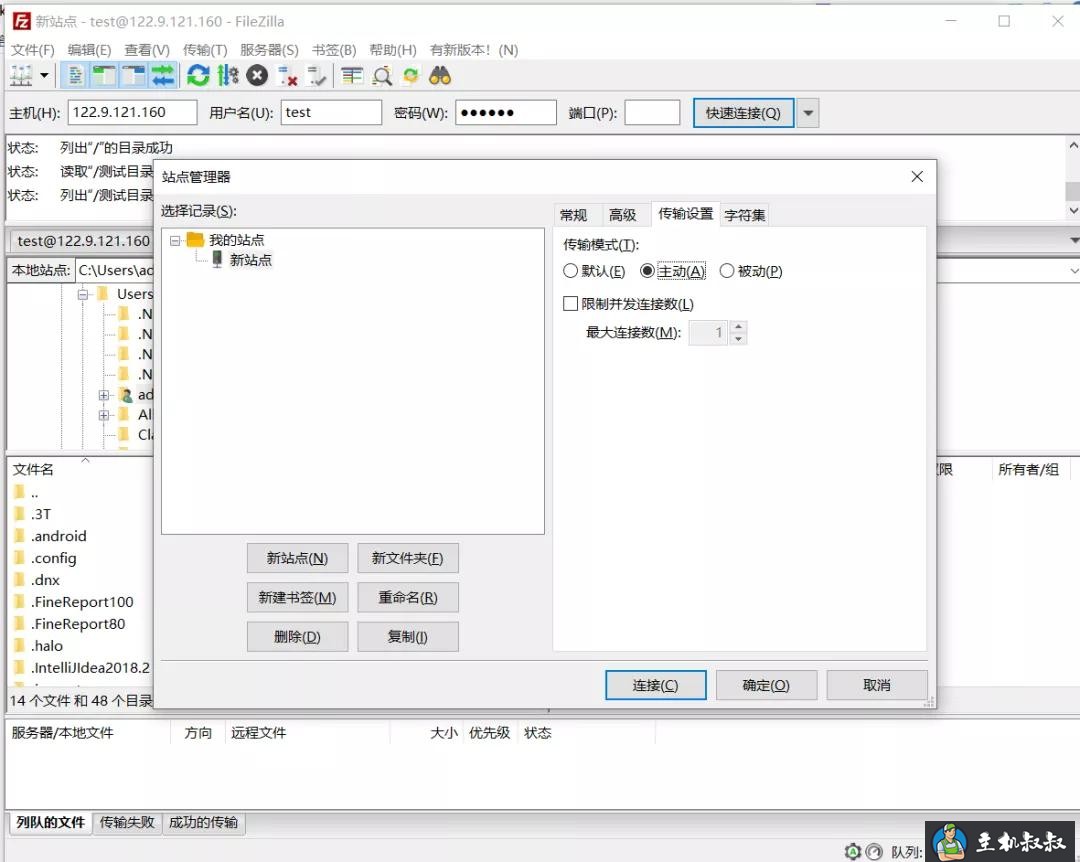Decrease the 最大连接数 spinner value

(738, 338)
